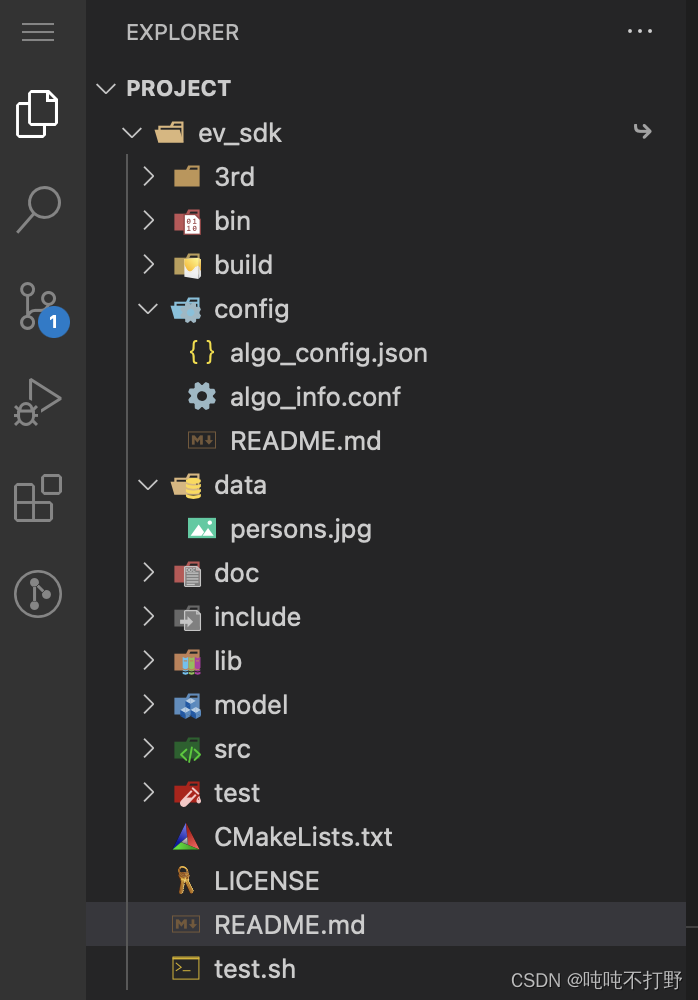Open the Explorer files icon in activity bar
The width and height of the screenshot is (698, 1000).
coord(37,114)
